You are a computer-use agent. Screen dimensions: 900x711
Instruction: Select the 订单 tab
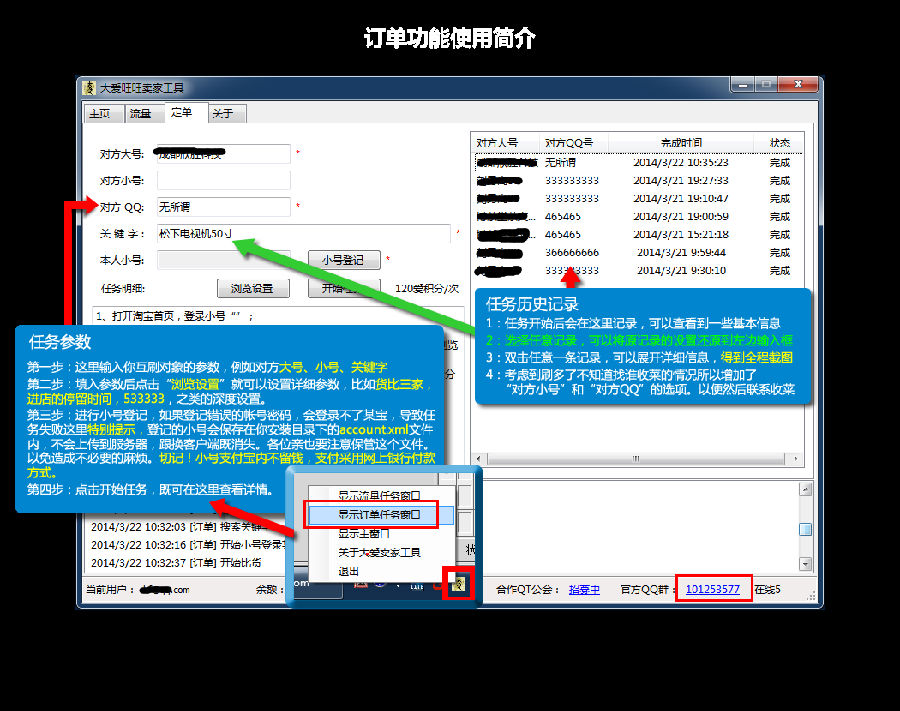182,113
